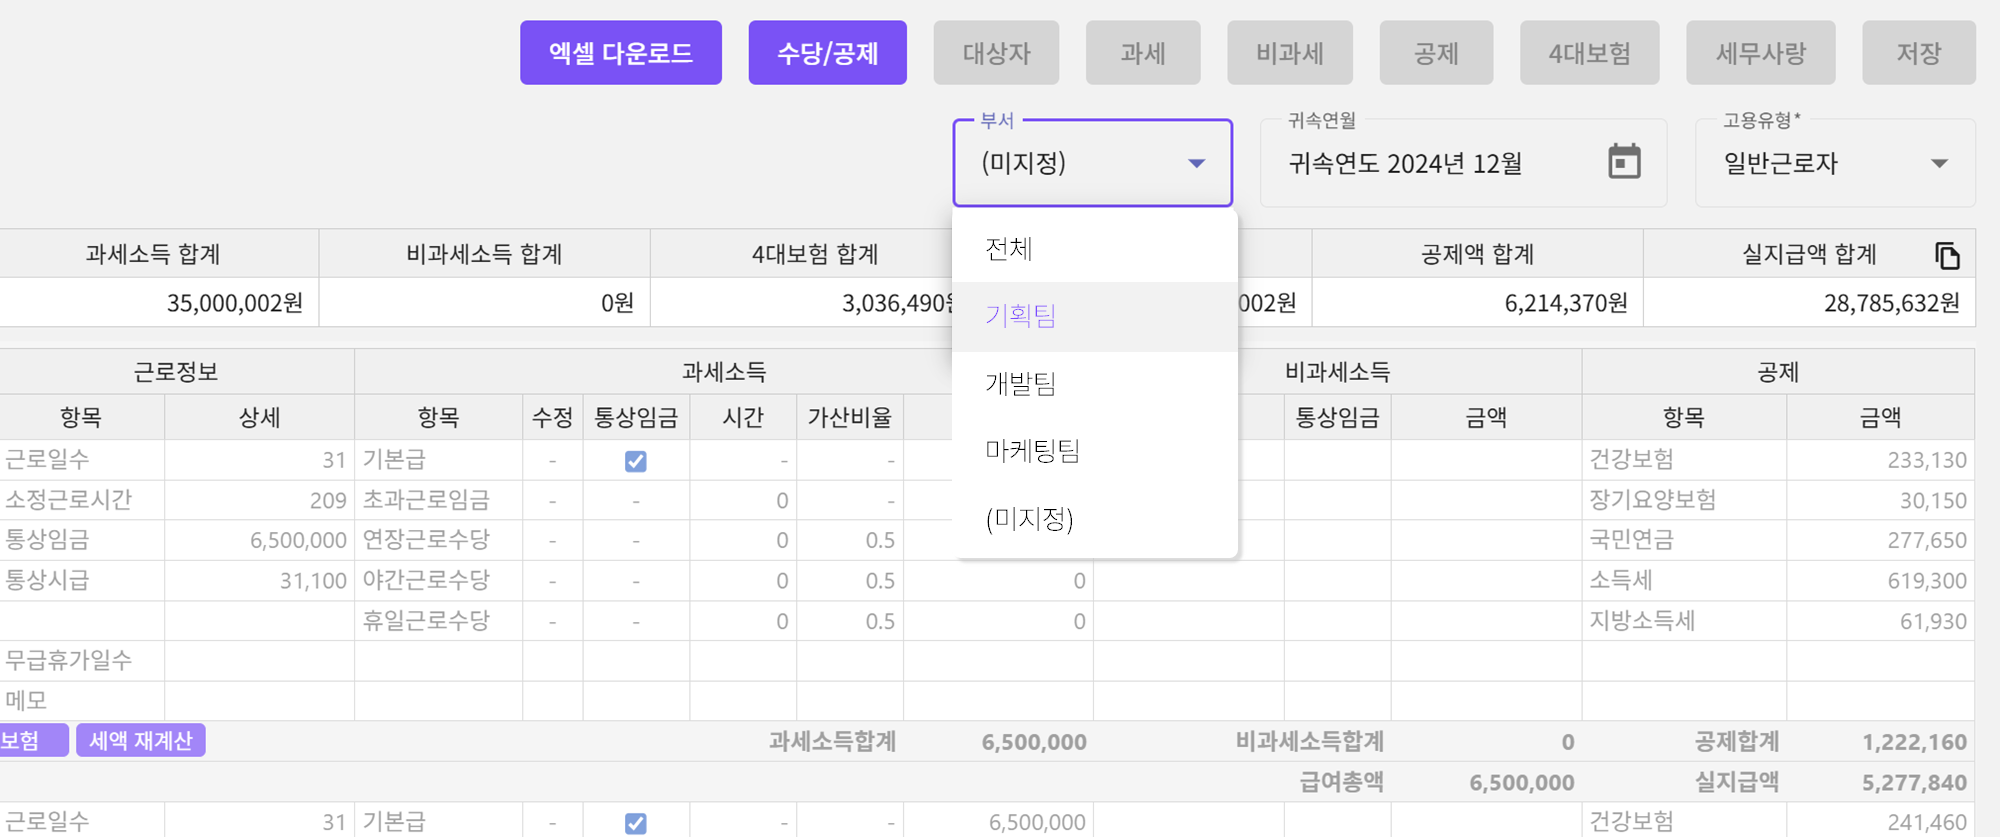
Task: Open the 세무사랑 tab
Action: 1760,53
